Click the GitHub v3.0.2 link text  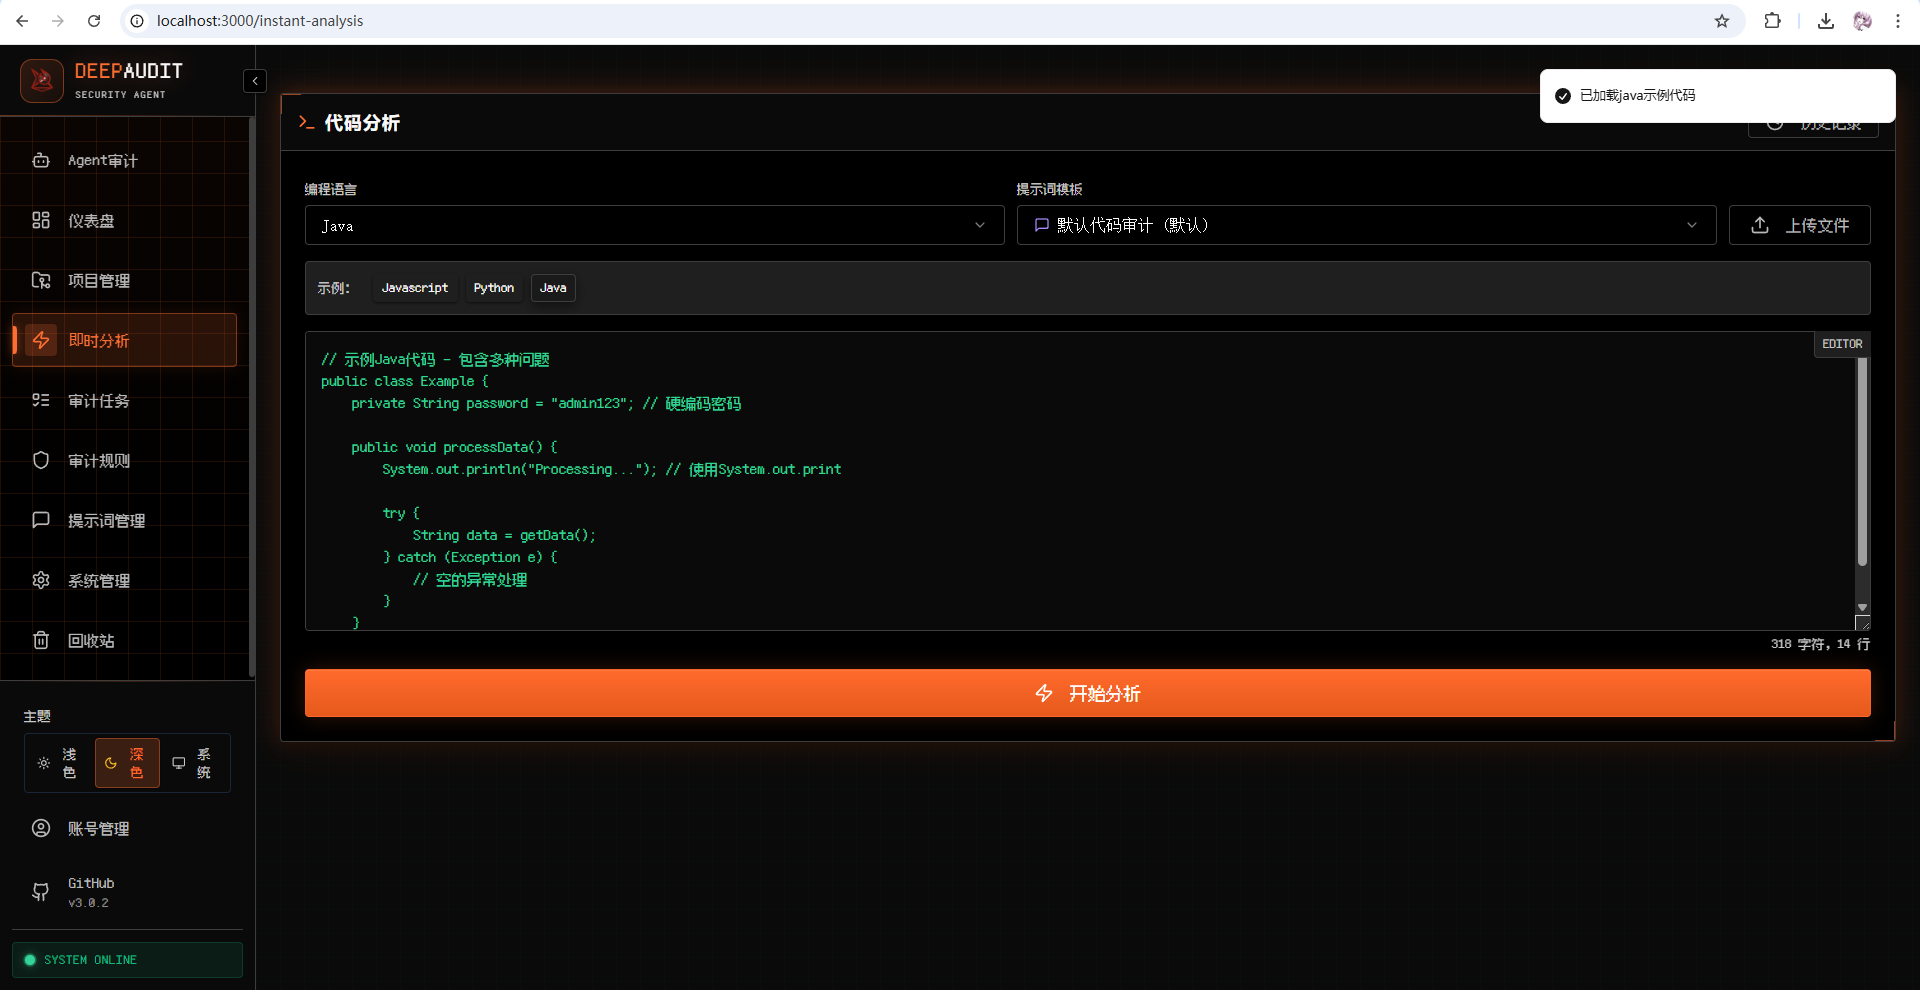coord(91,892)
